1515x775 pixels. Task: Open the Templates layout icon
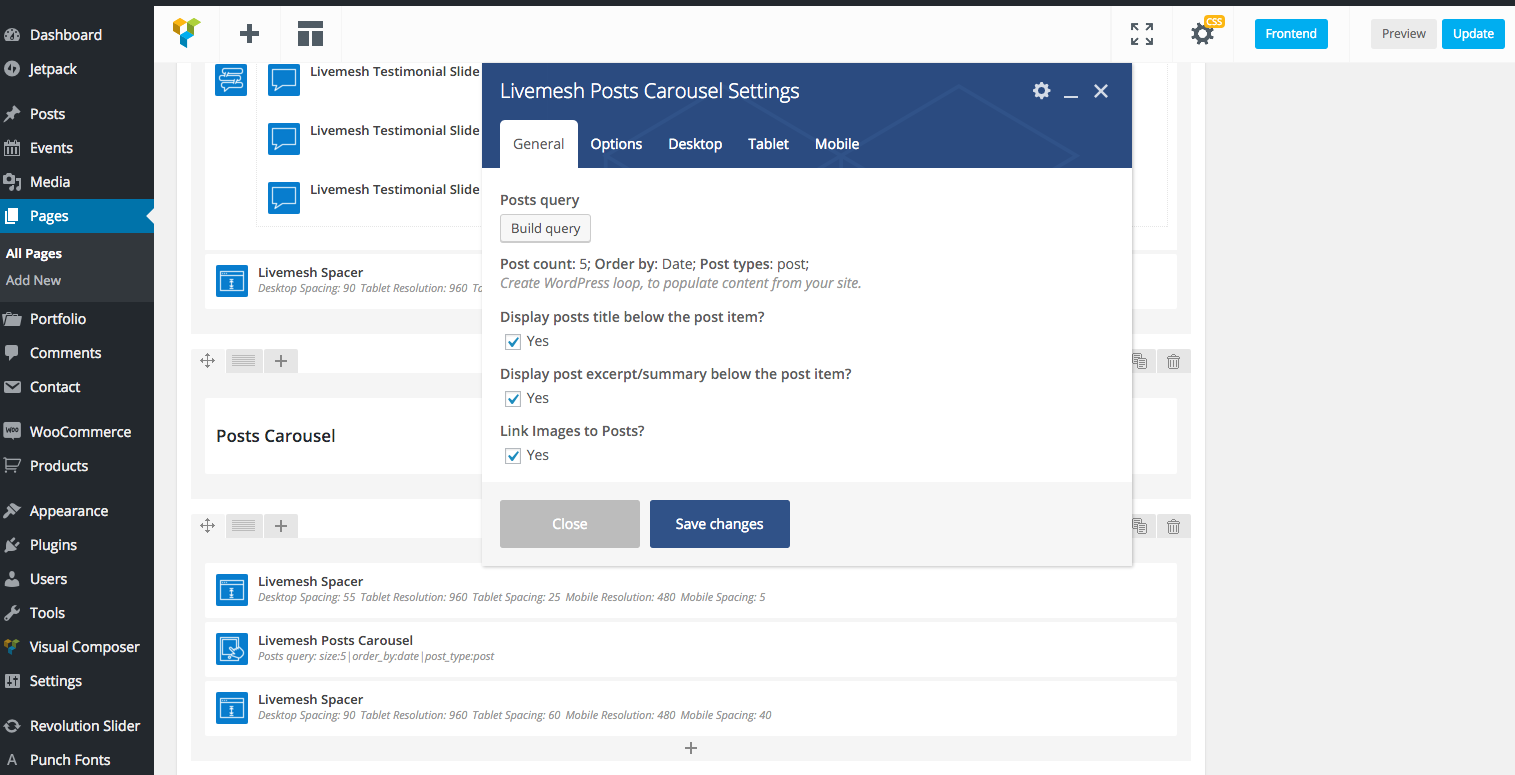click(x=310, y=34)
